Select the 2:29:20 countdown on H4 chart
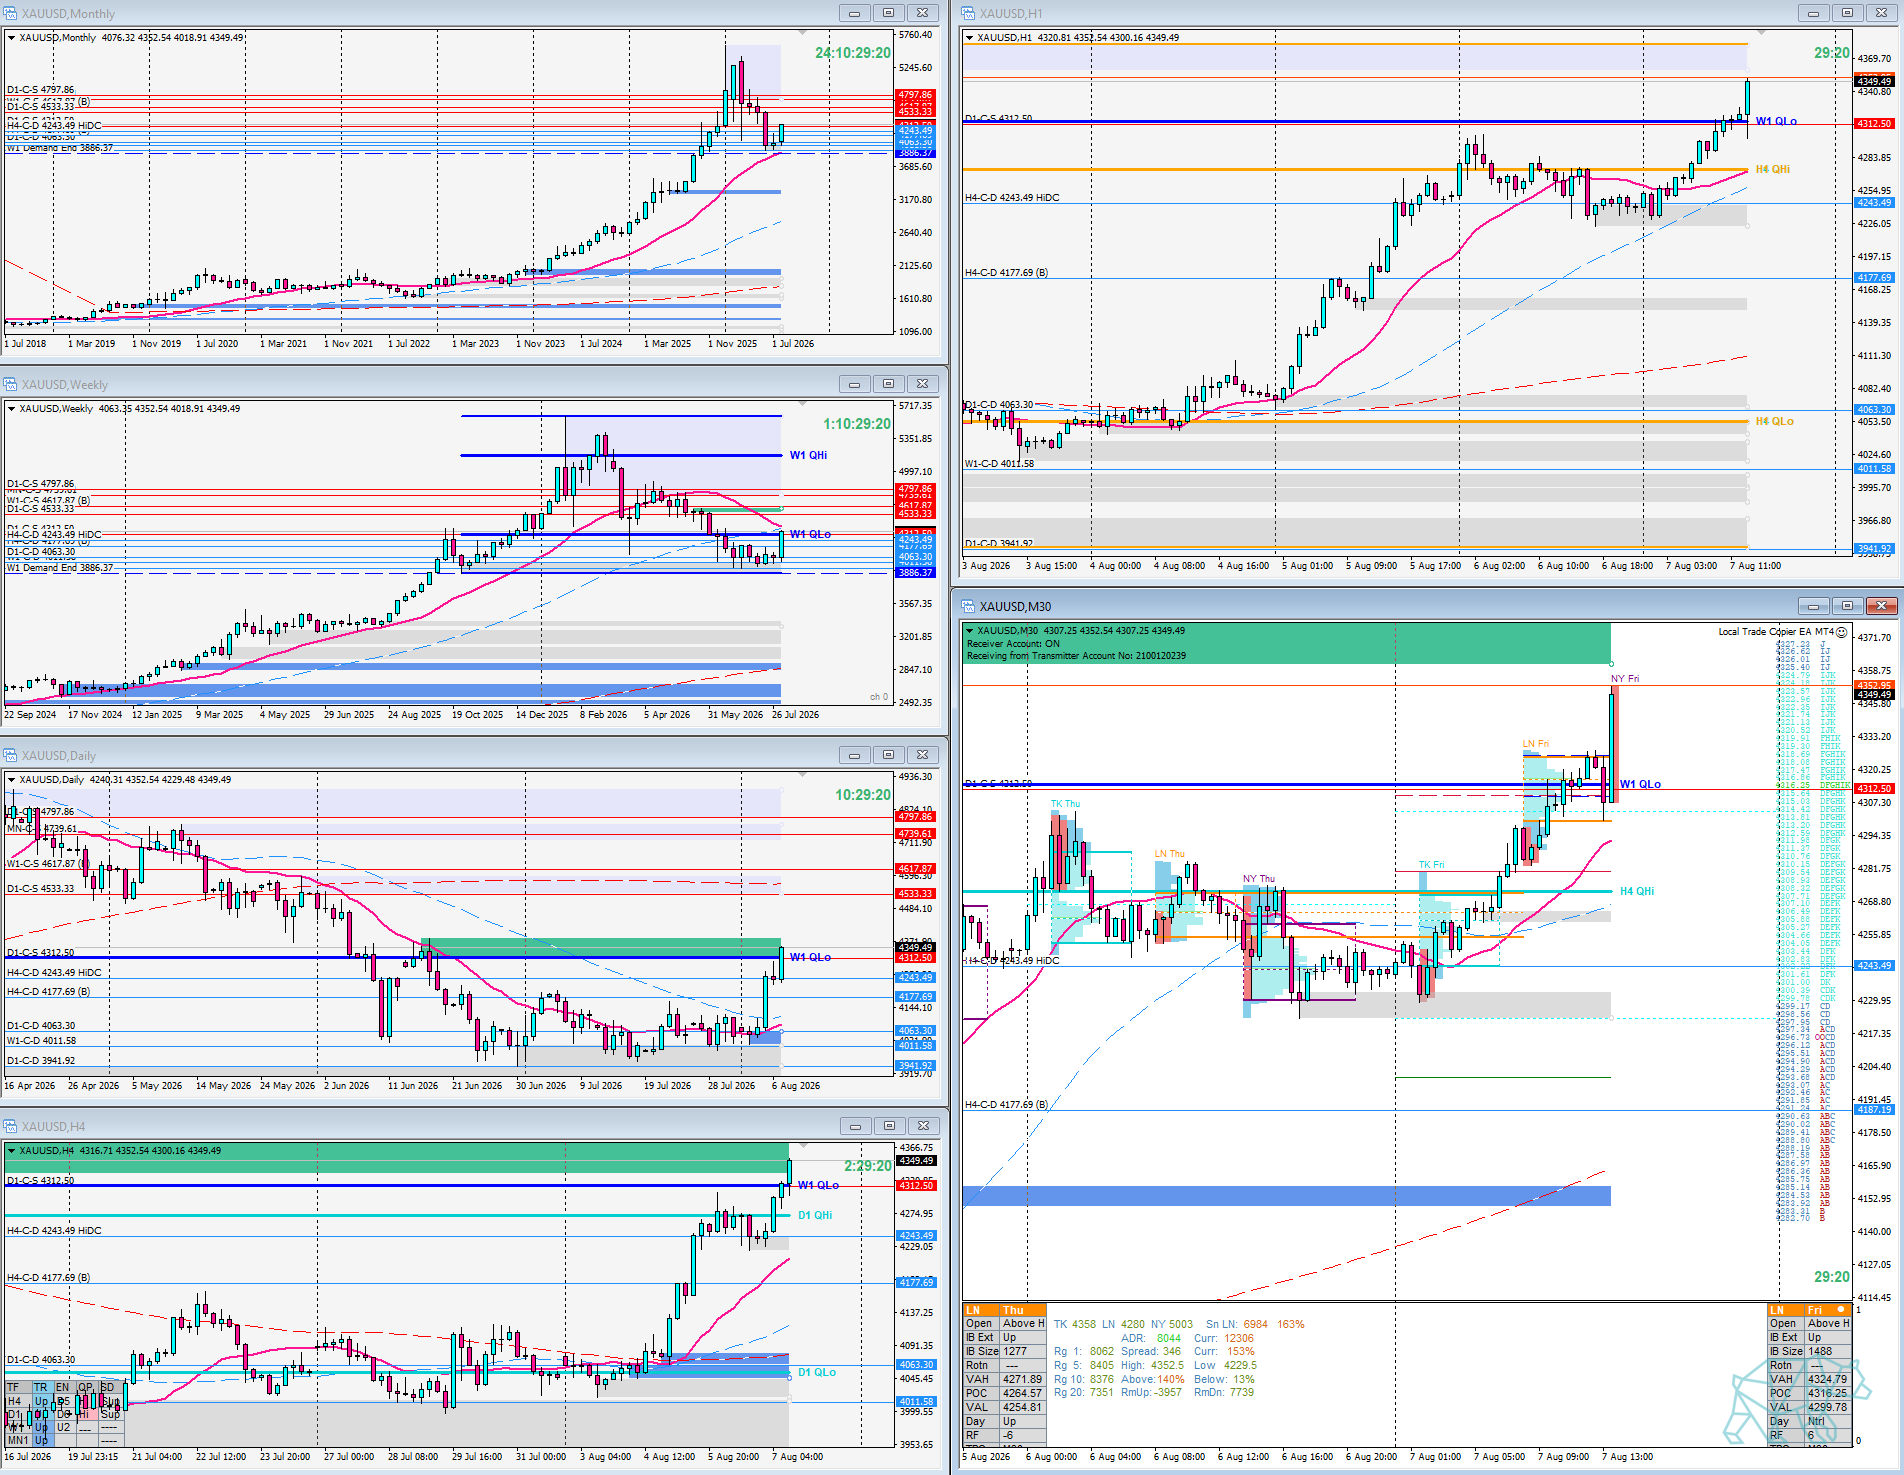The height and width of the screenshot is (1475, 1904). coord(867,1166)
